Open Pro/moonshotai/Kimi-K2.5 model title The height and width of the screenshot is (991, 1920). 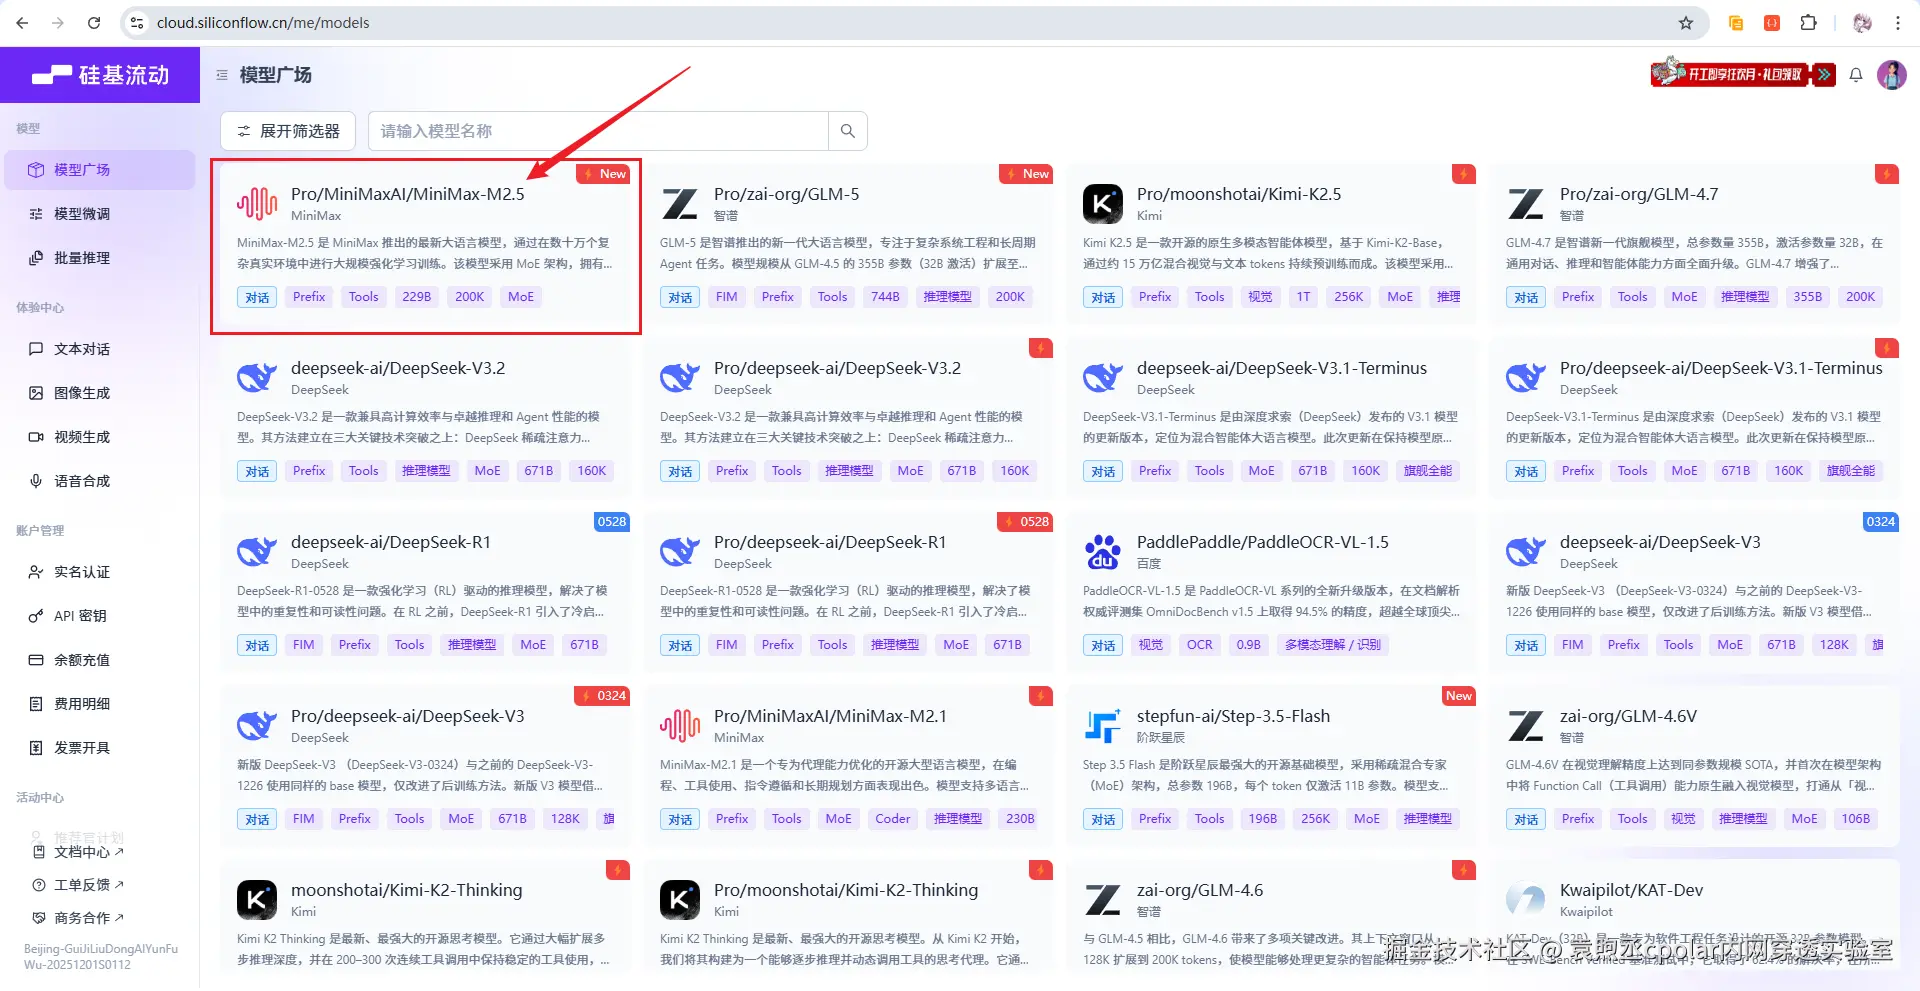tap(1238, 194)
